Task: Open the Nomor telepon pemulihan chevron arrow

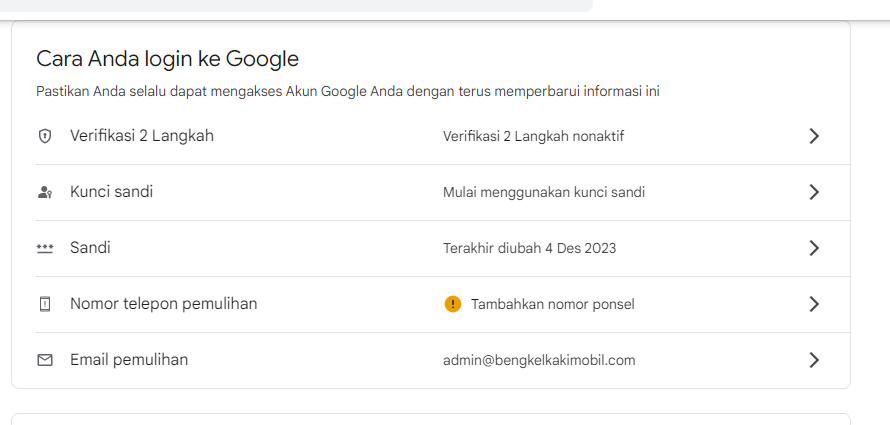Action: click(814, 304)
